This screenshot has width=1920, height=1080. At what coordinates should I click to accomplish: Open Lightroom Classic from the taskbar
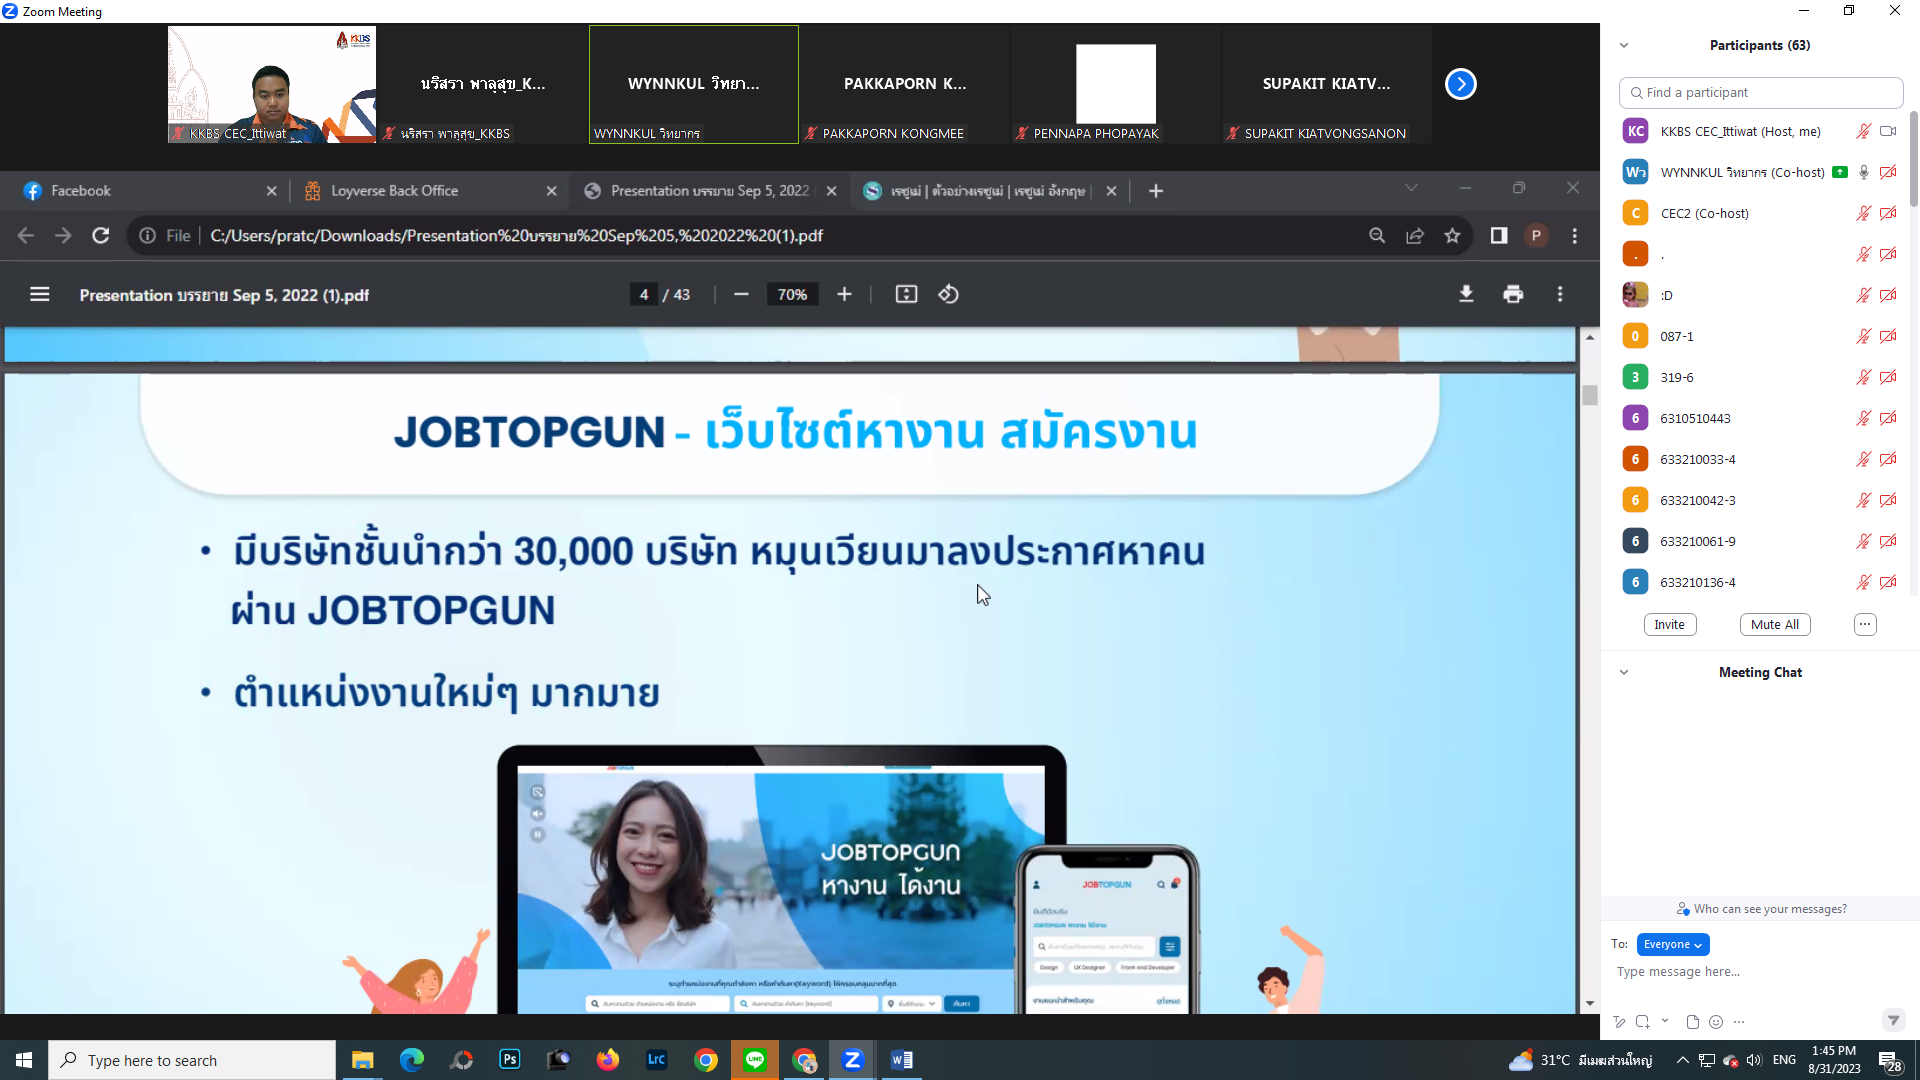pyautogui.click(x=657, y=1060)
